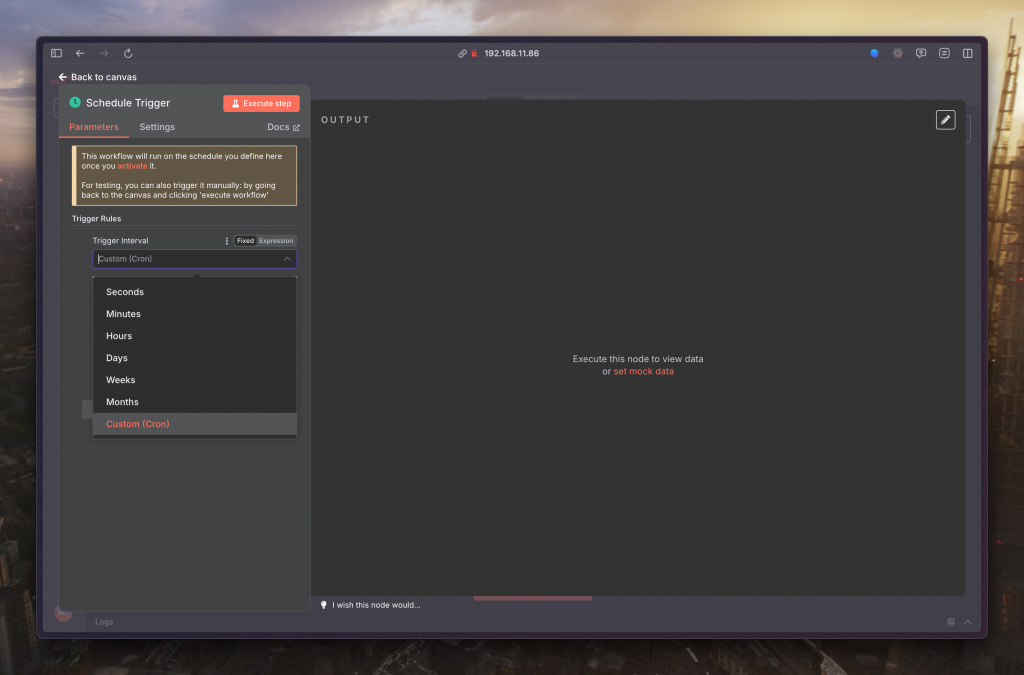
Task: Click the red insecure lock icon
Action: 475,54
